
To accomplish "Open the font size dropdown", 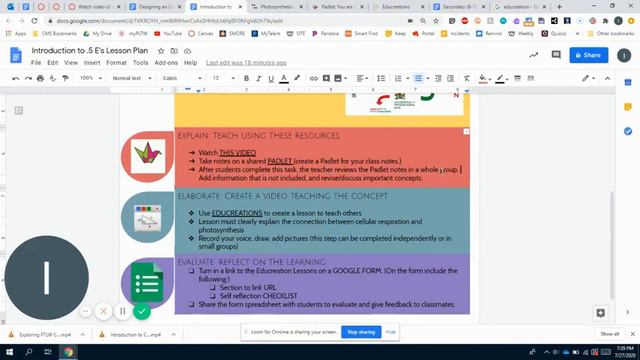I will (x=223, y=78).
